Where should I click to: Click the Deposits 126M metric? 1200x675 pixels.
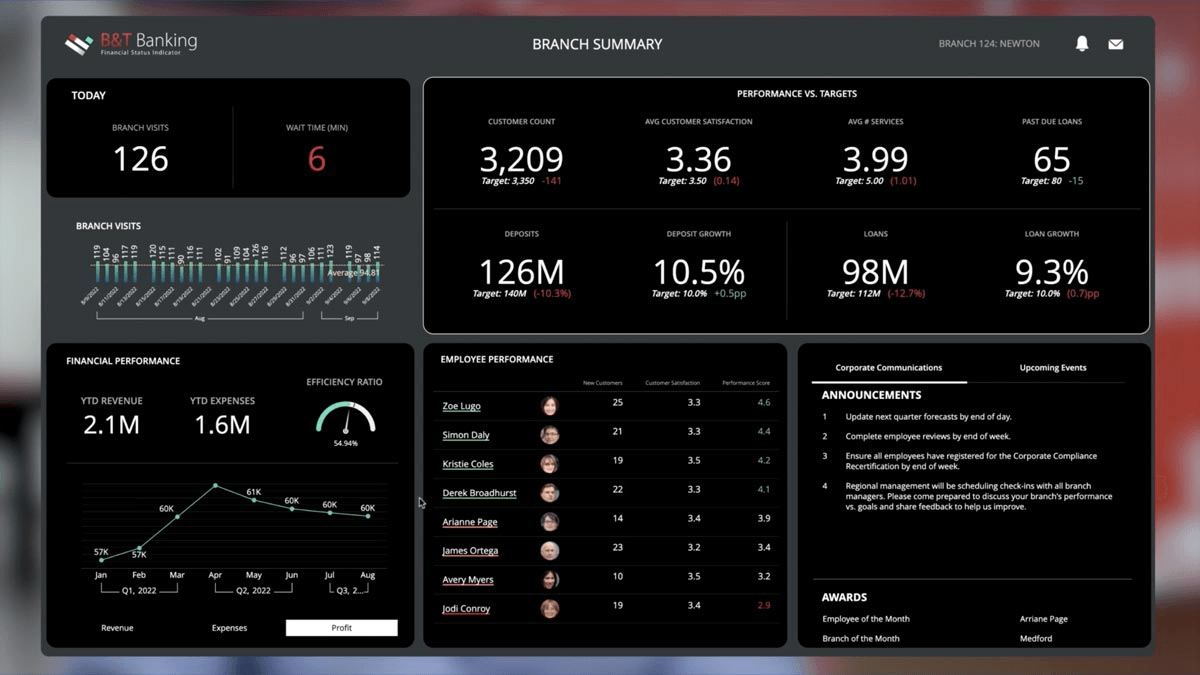pyautogui.click(x=521, y=270)
